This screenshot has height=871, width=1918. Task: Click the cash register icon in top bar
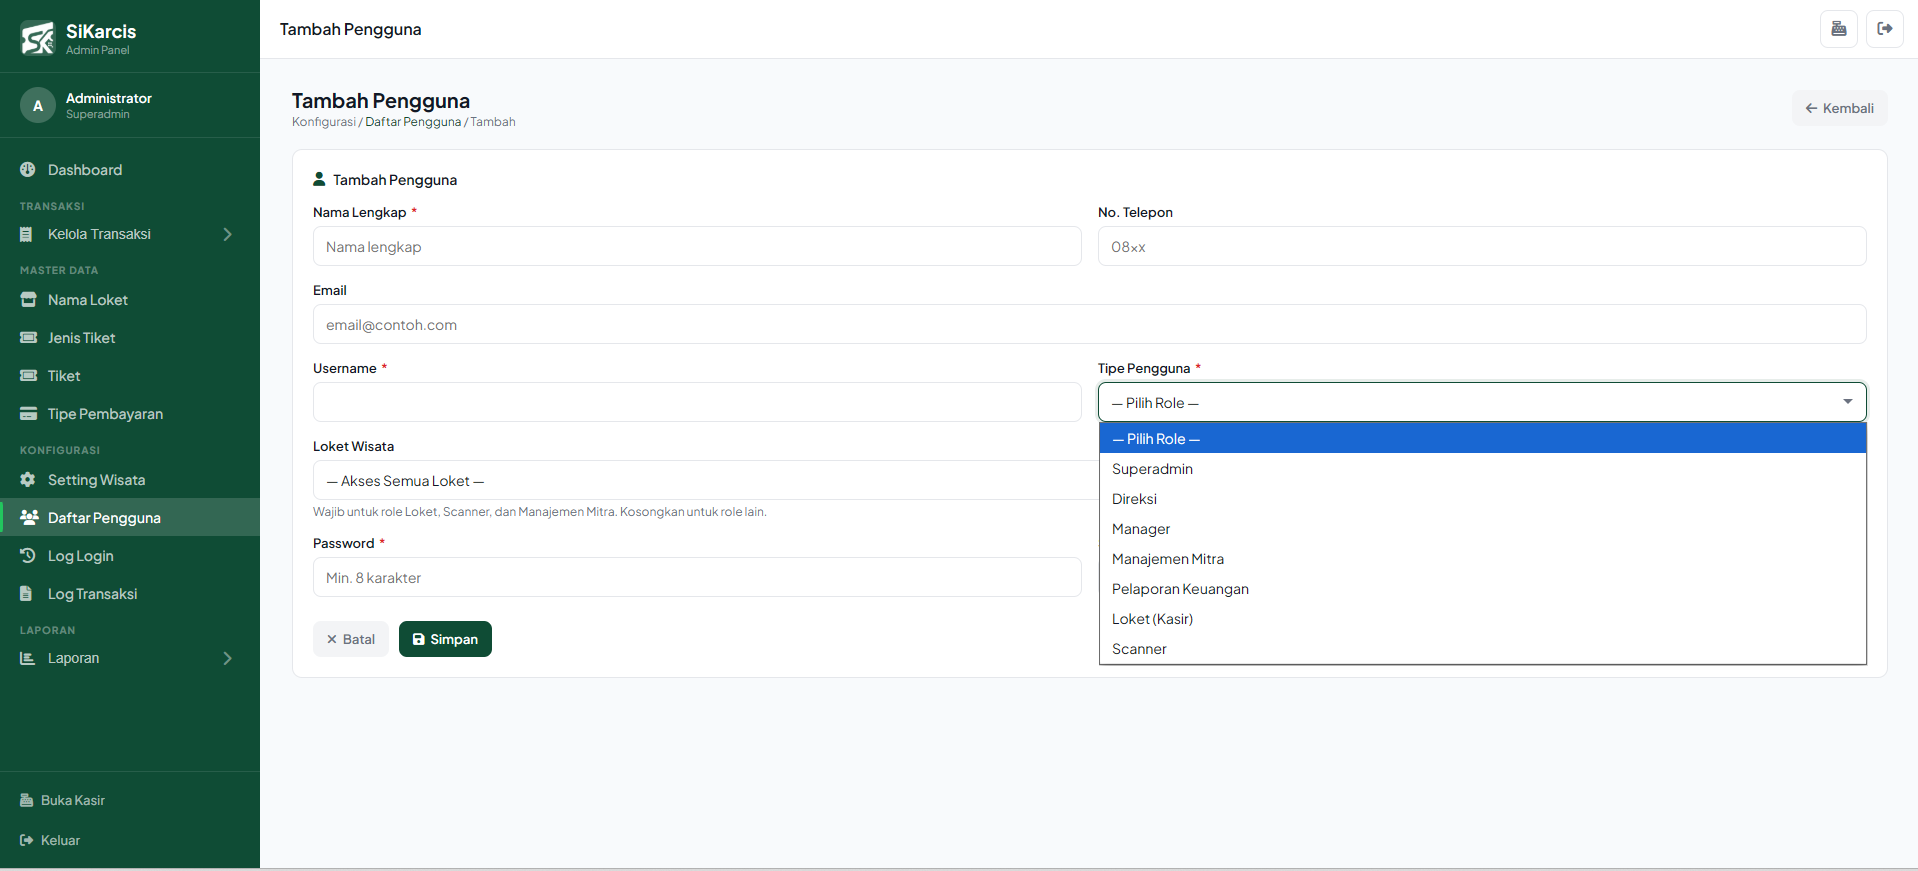click(x=1839, y=29)
